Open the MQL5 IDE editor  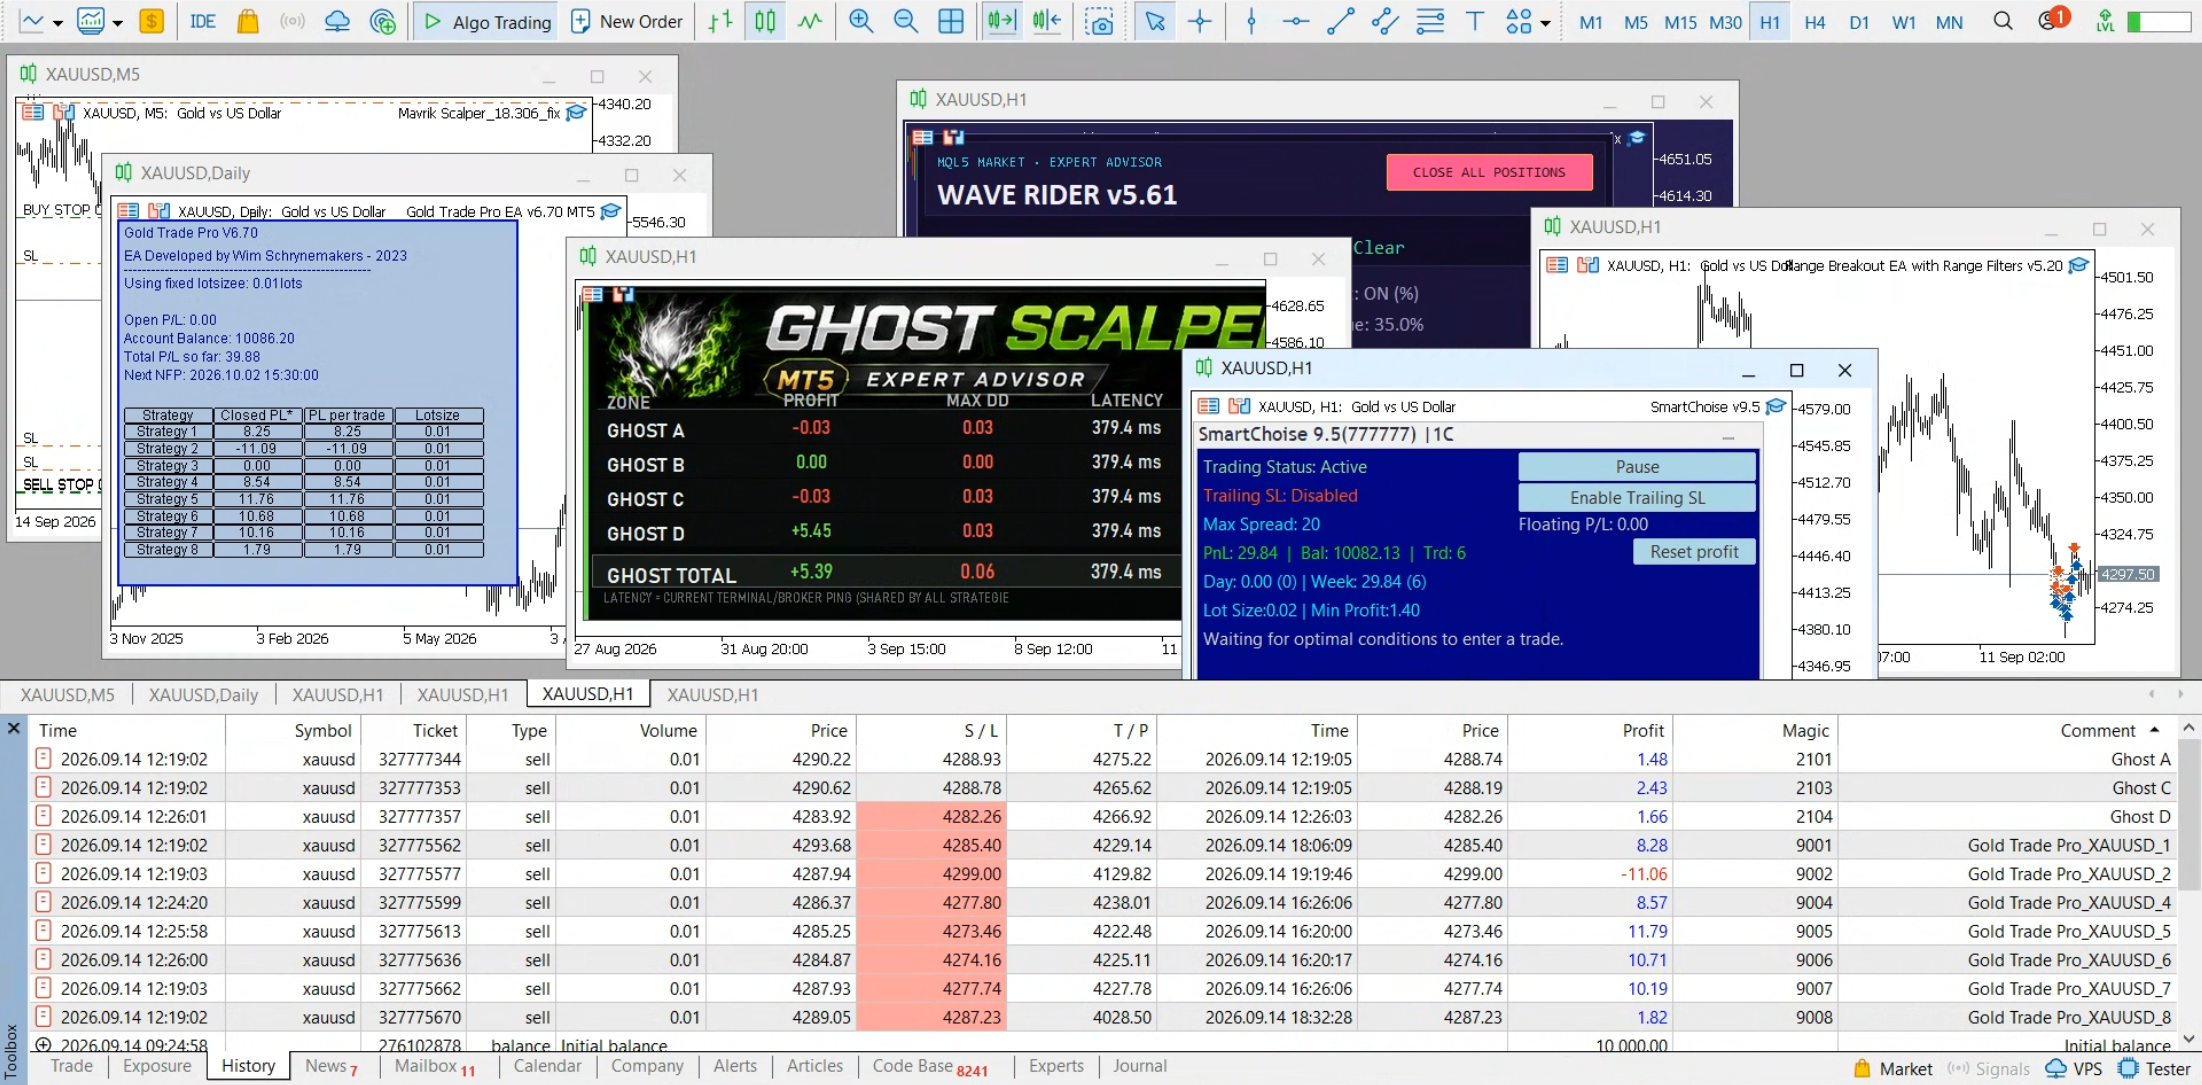[202, 21]
